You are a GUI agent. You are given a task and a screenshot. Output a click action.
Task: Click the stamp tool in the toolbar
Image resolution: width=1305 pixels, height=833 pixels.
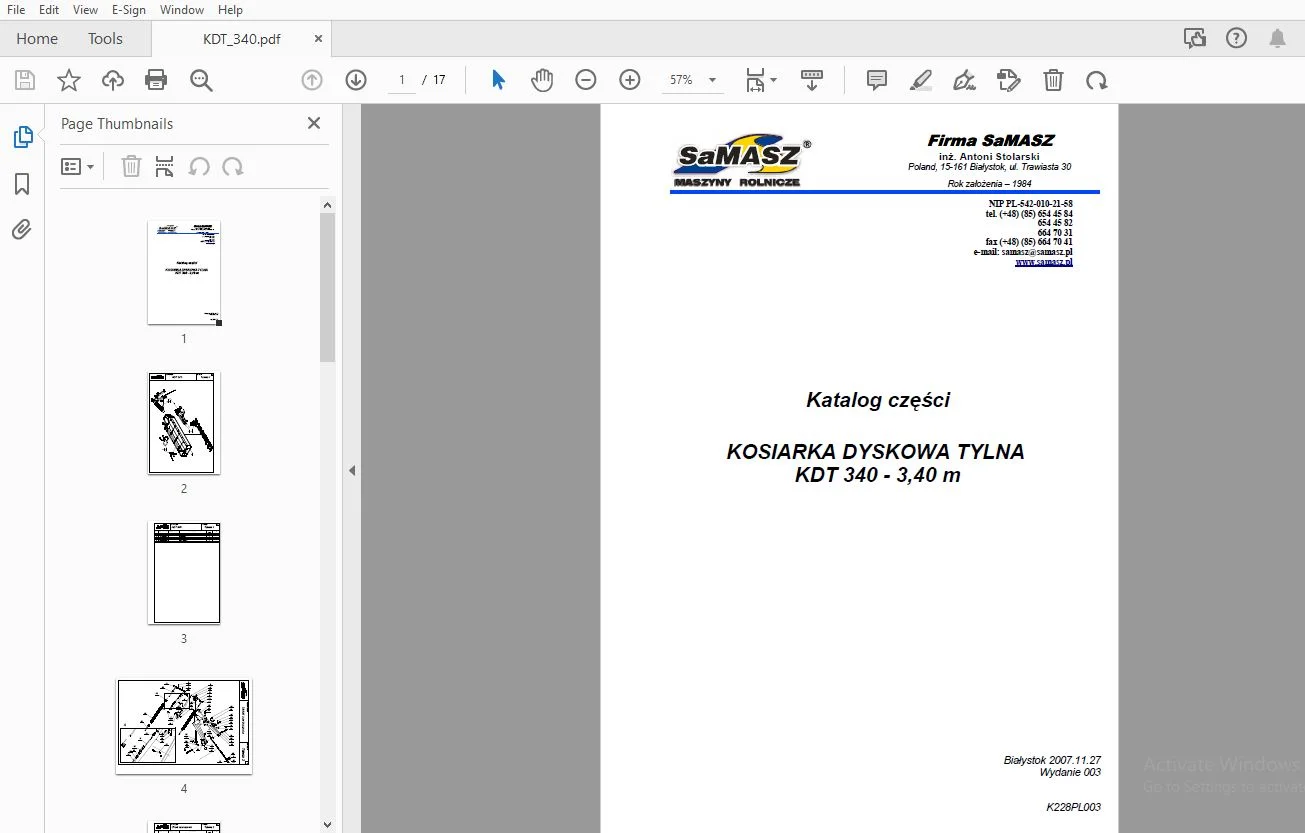[1009, 80]
